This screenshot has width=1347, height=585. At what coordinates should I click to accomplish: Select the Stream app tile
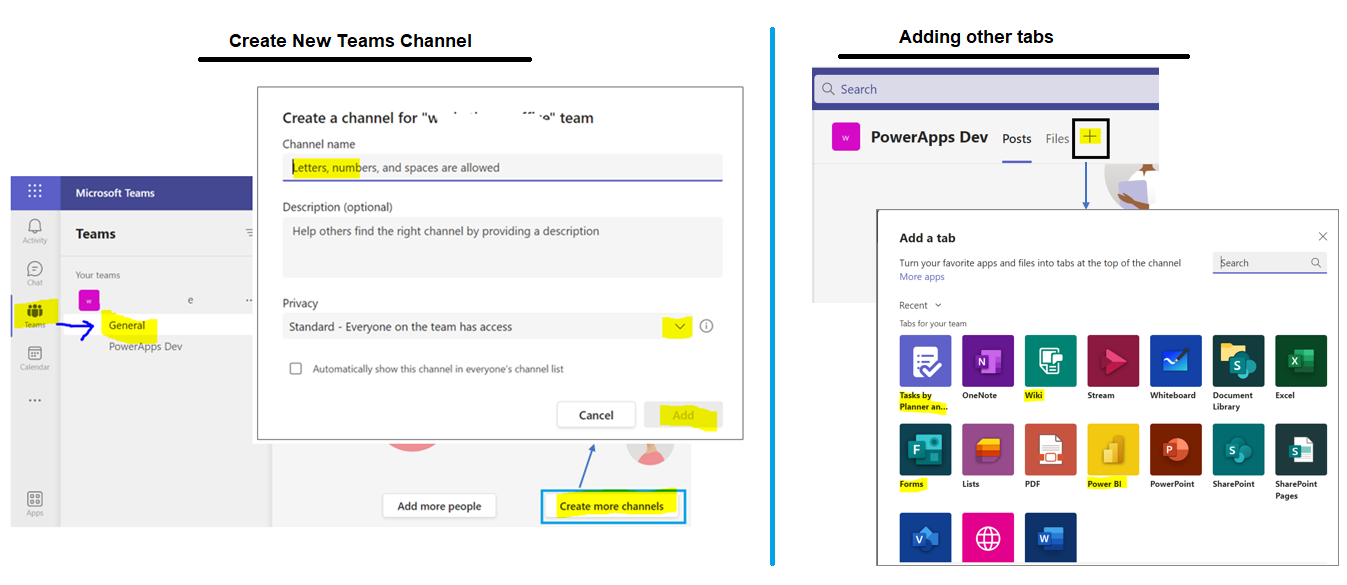tap(1112, 360)
